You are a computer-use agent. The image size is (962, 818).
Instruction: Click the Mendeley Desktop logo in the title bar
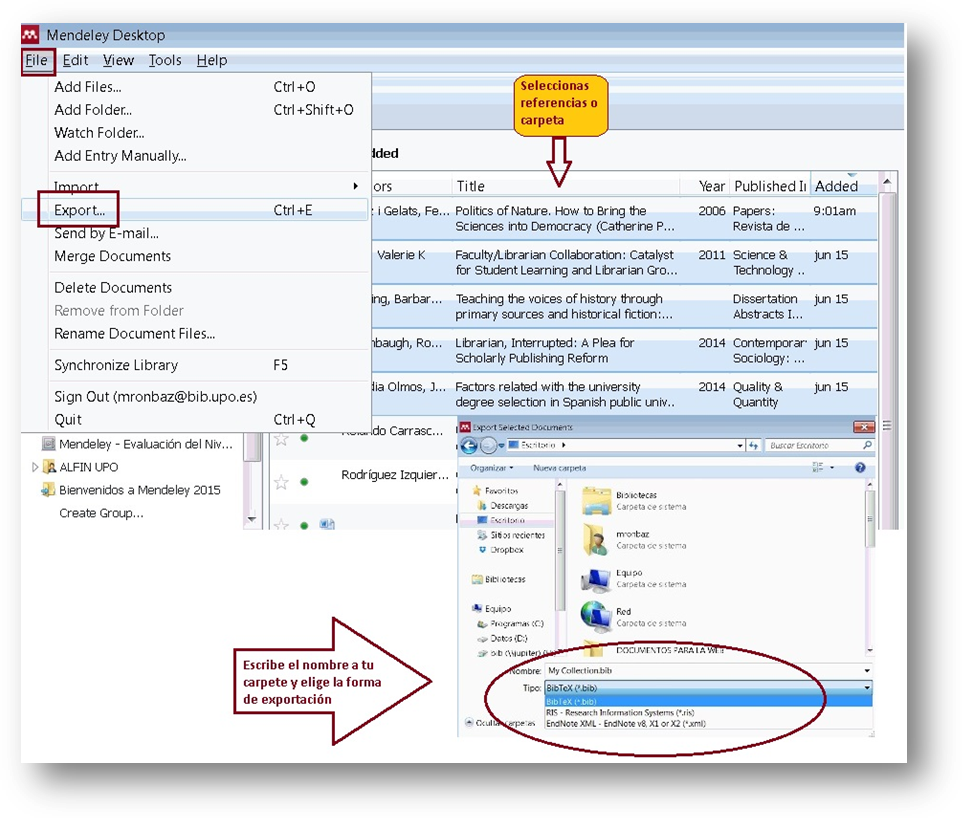30,34
